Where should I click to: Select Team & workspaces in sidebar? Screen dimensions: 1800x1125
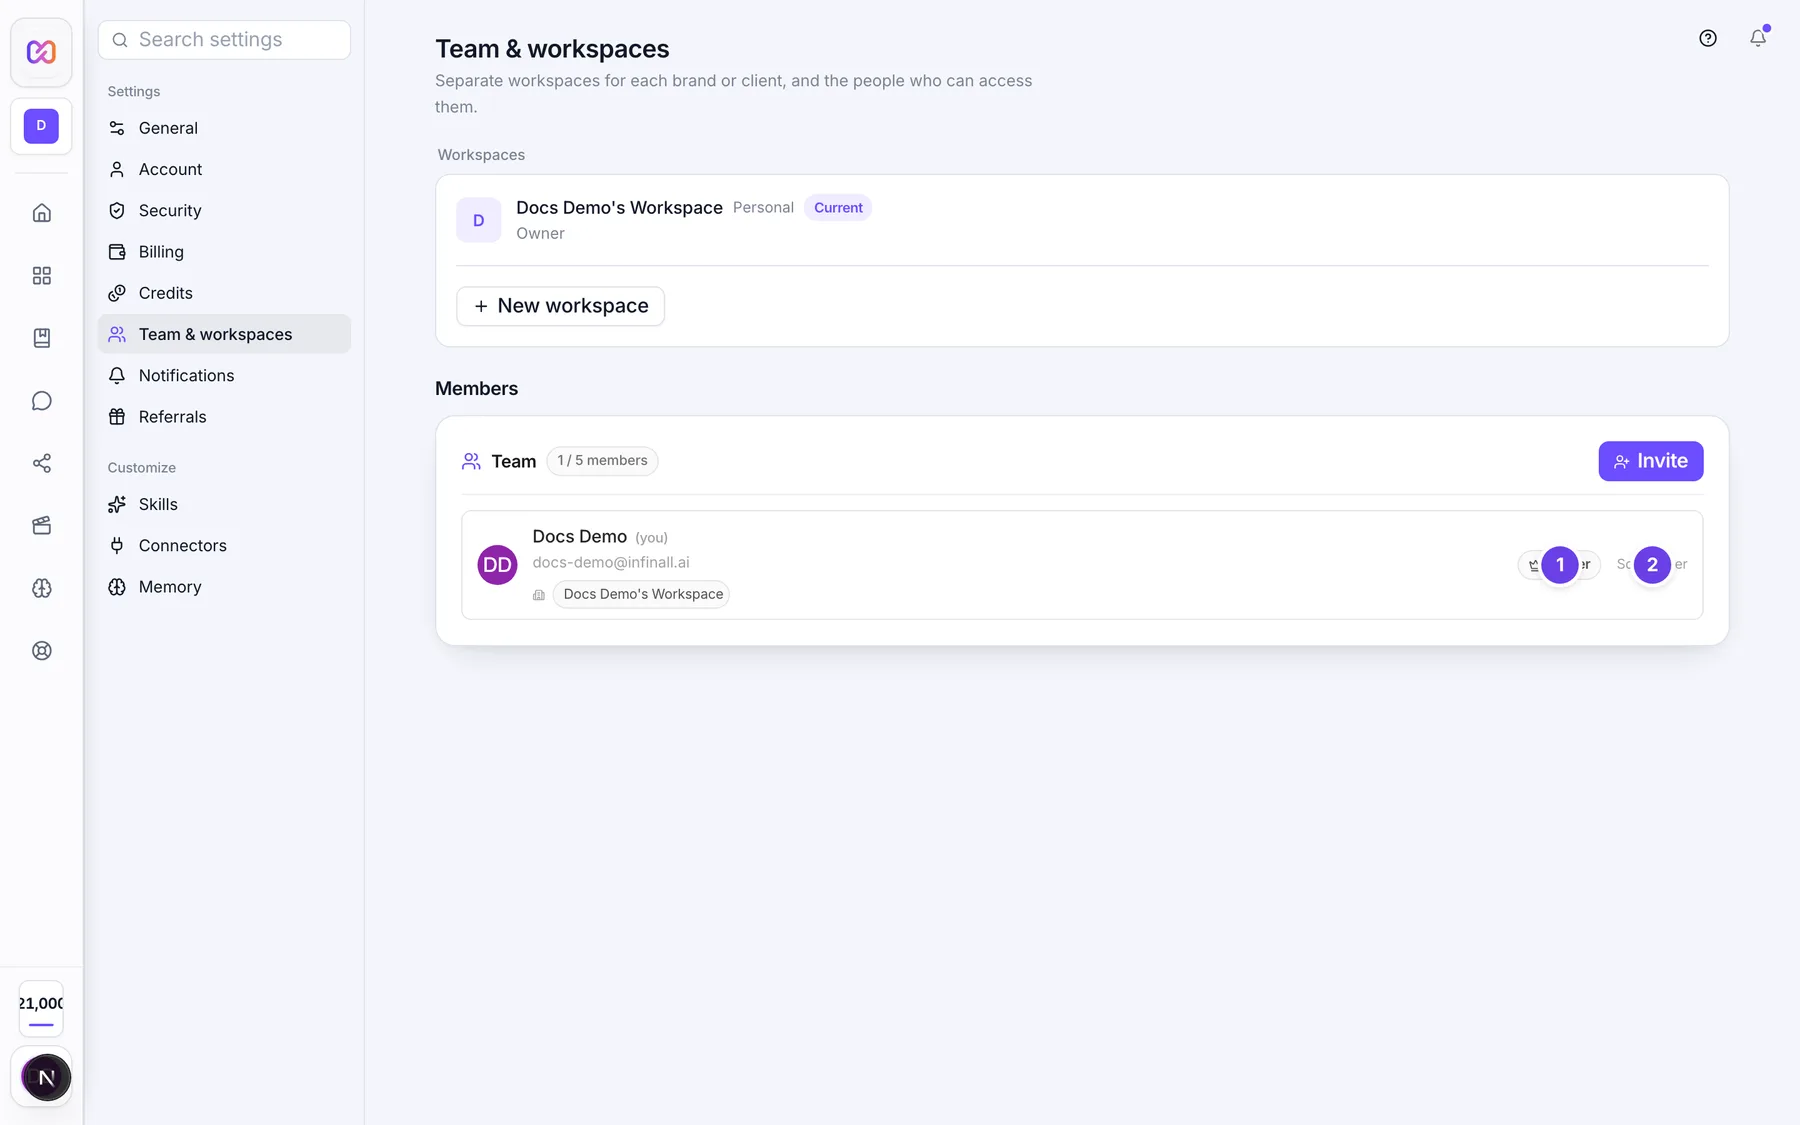[224, 334]
